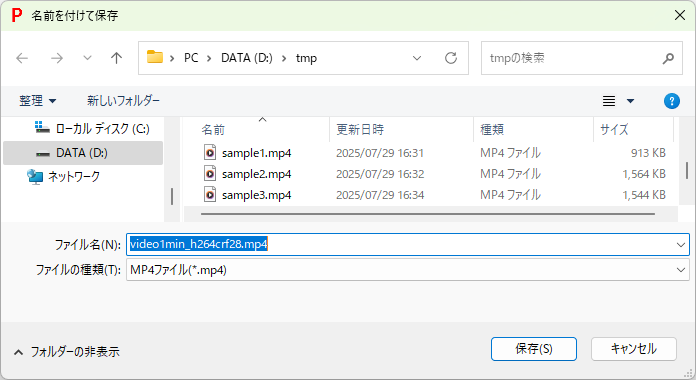Click the キャンセル button
Viewport: 696px width, 380px height.
(x=633, y=349)
